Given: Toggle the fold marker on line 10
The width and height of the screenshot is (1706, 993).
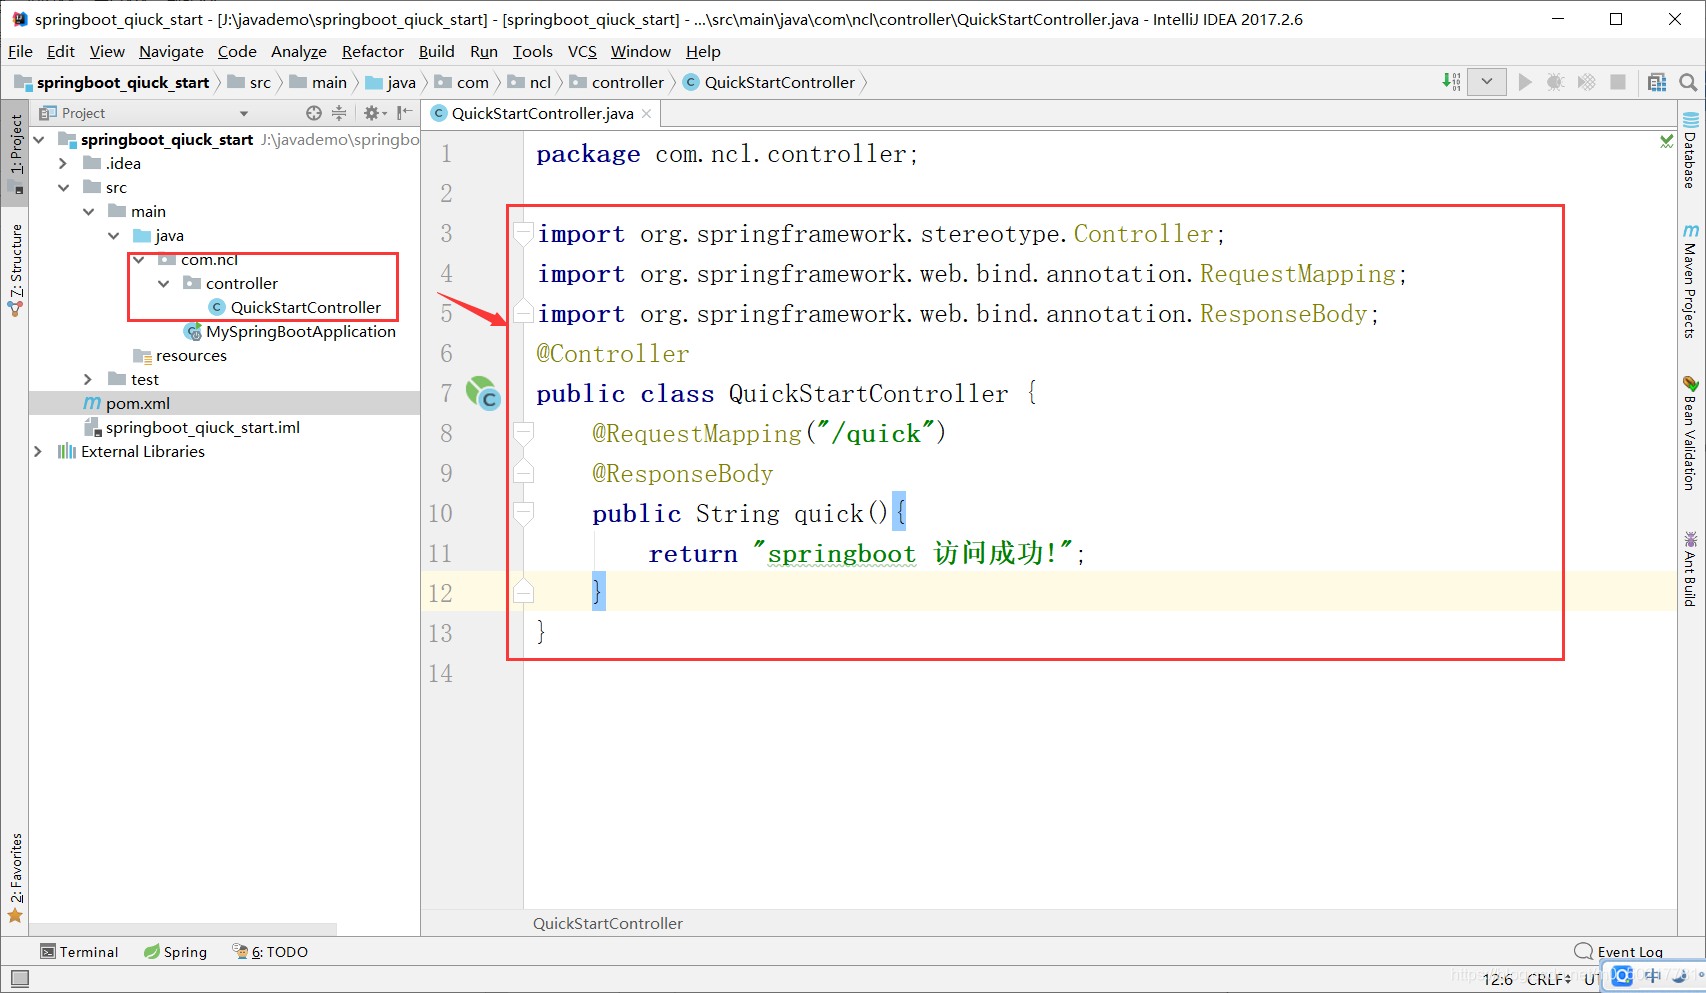Looking at the screenshot, I should (x=523, y=514).
